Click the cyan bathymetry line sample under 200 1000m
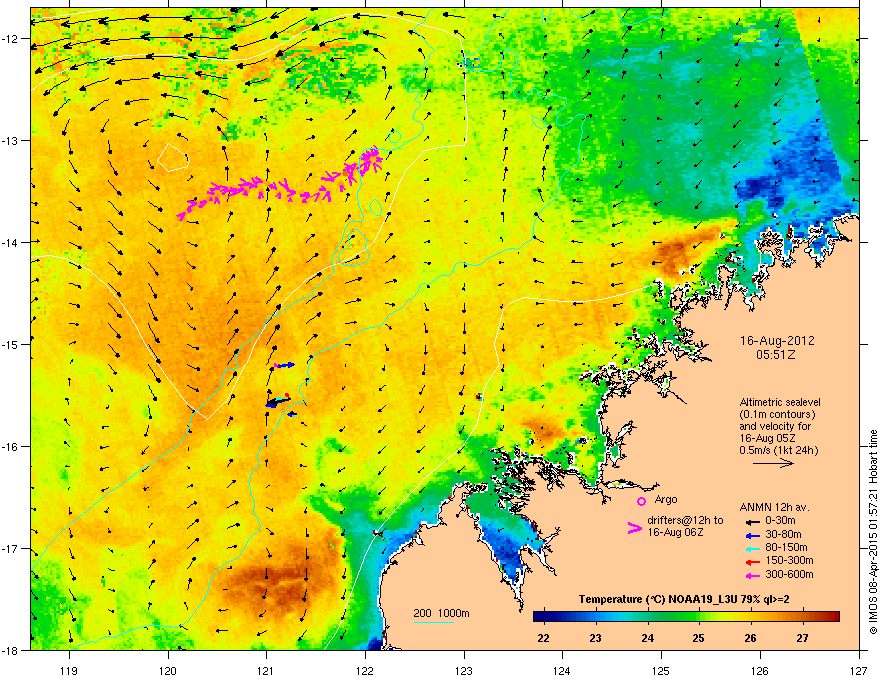 coord(434,623)
